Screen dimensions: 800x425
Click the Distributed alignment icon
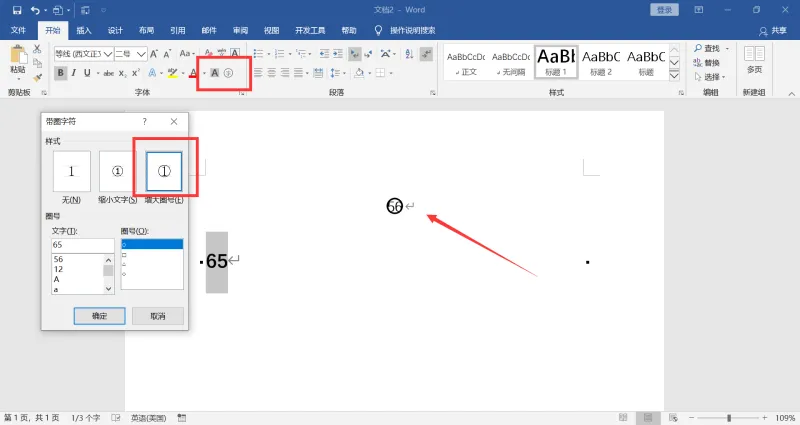coord(318,73)
